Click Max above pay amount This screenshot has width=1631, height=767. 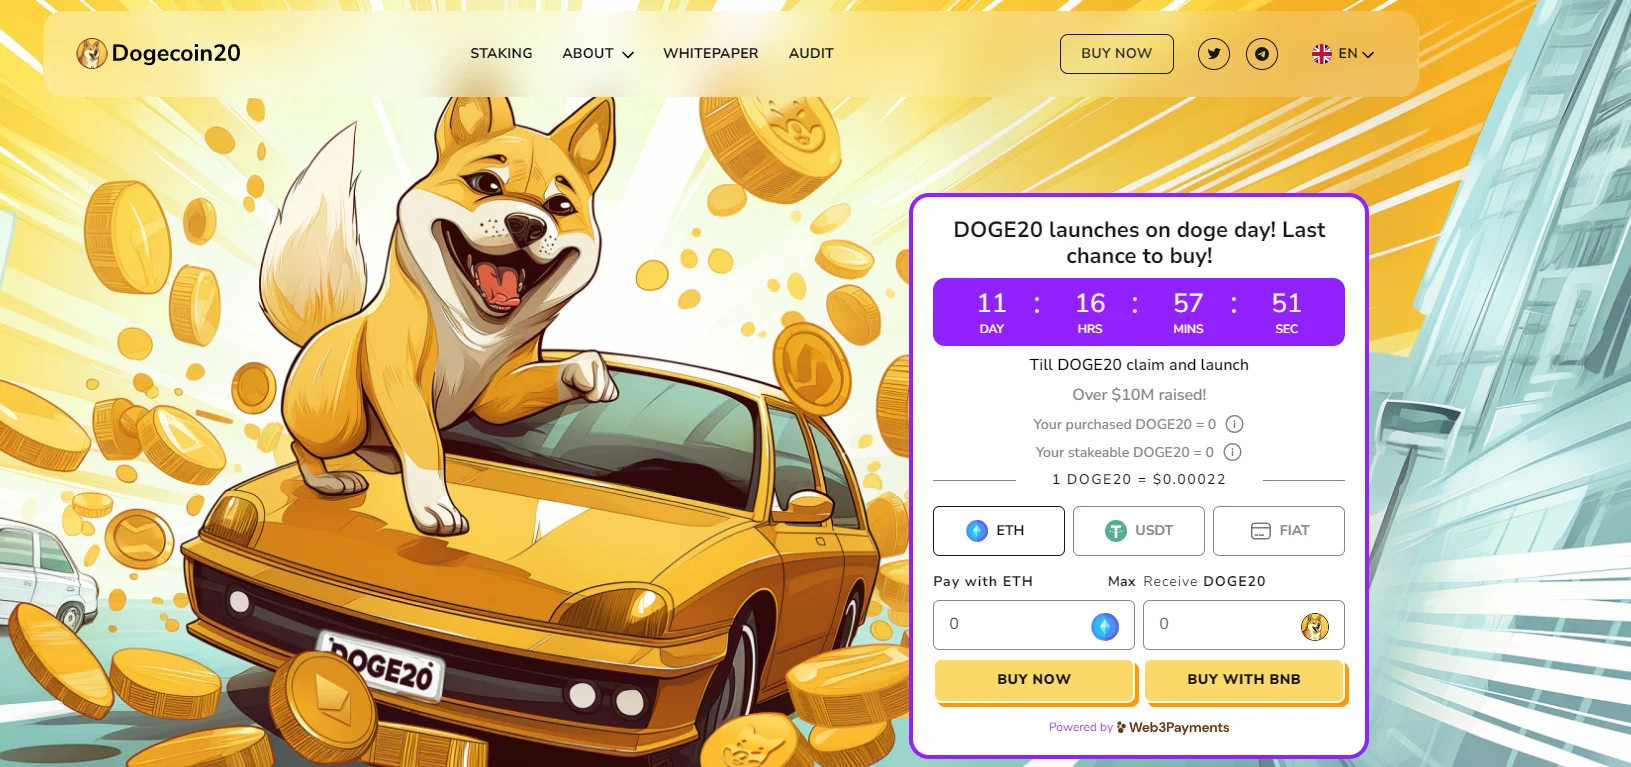tap(1121, 581)
